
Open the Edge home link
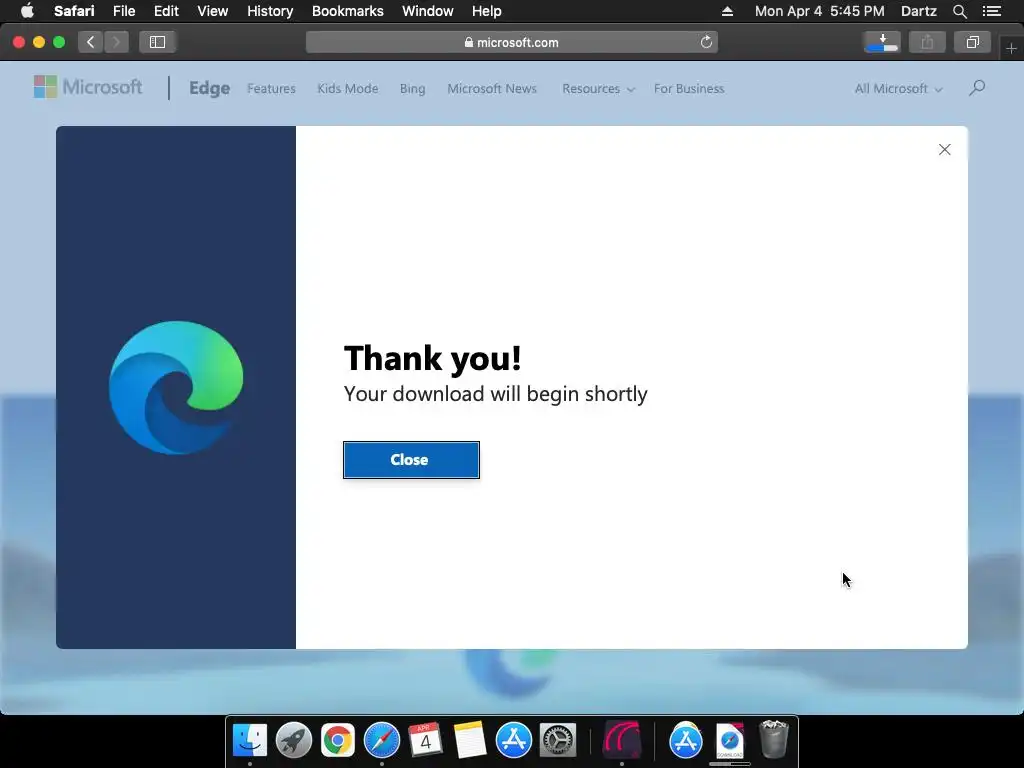pyautogui.click(x=209, y=88)
